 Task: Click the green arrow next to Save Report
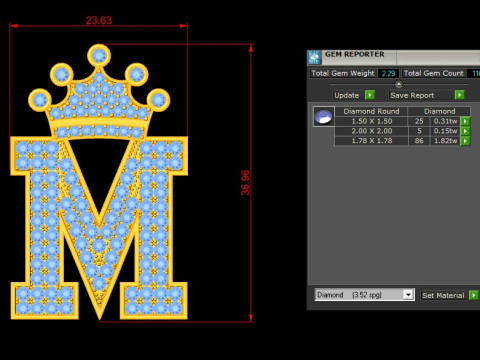[x=460, y=95]
